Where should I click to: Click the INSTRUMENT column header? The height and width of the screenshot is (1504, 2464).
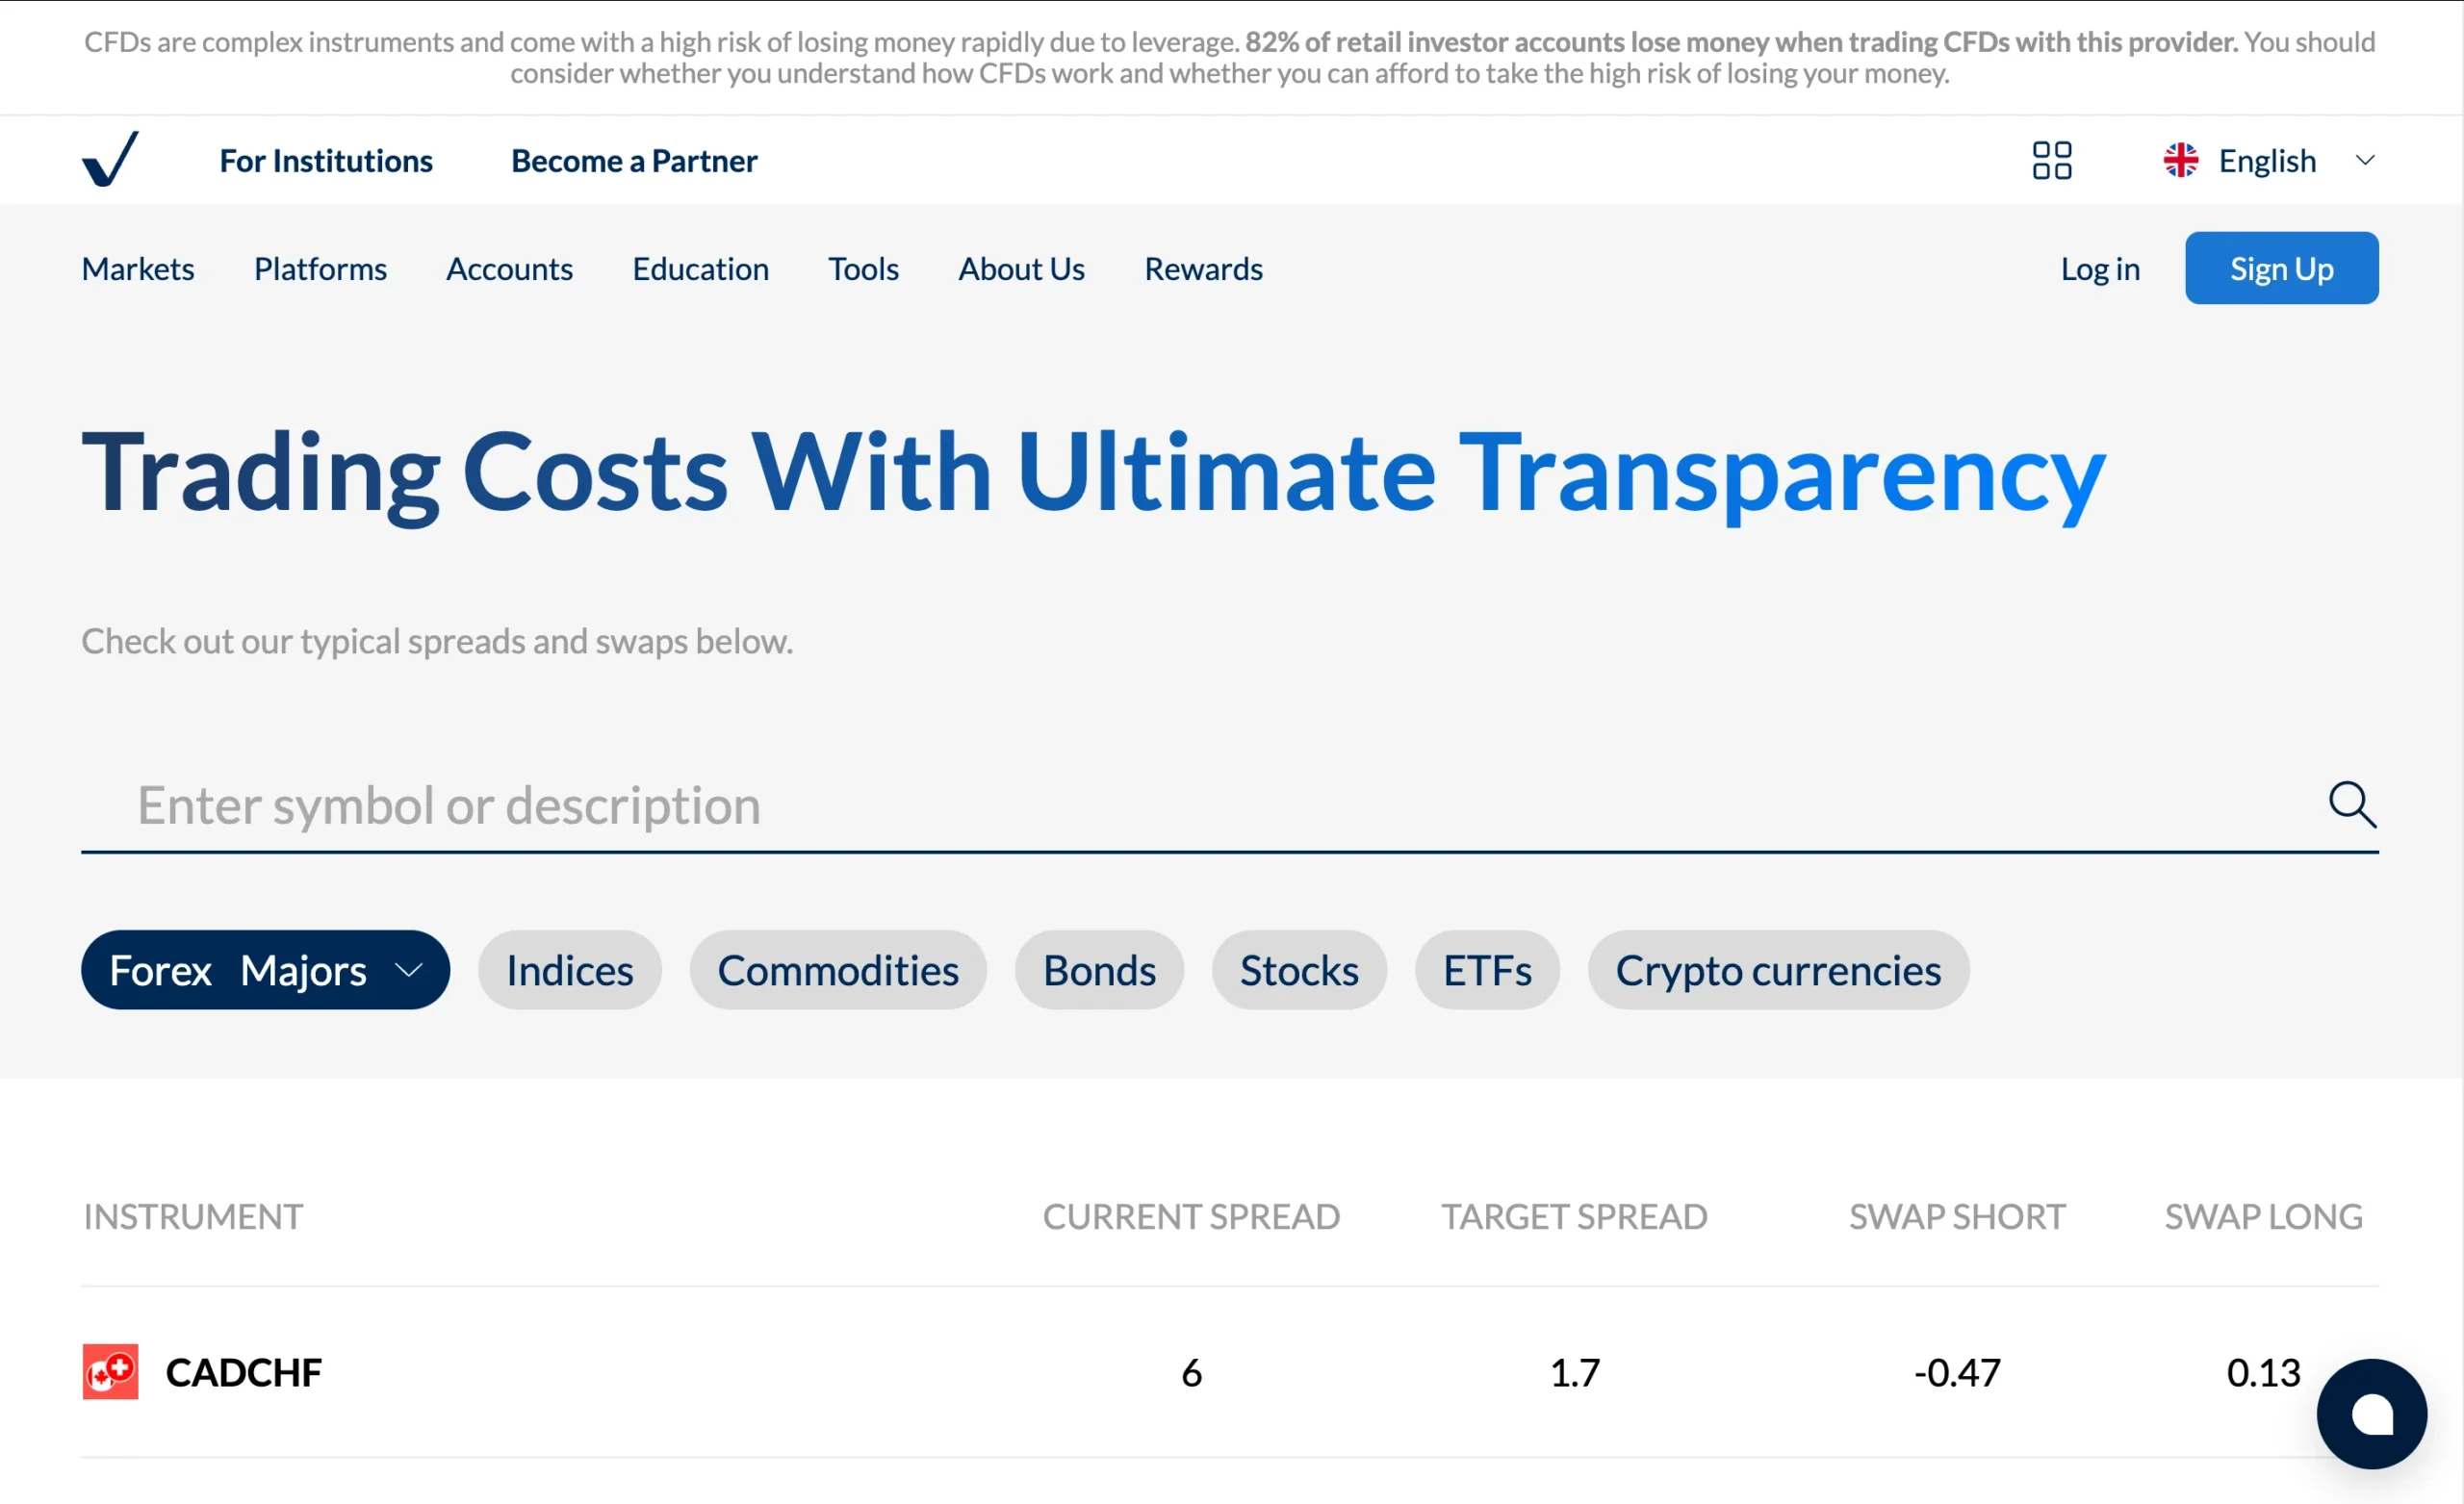[193, 1216]
